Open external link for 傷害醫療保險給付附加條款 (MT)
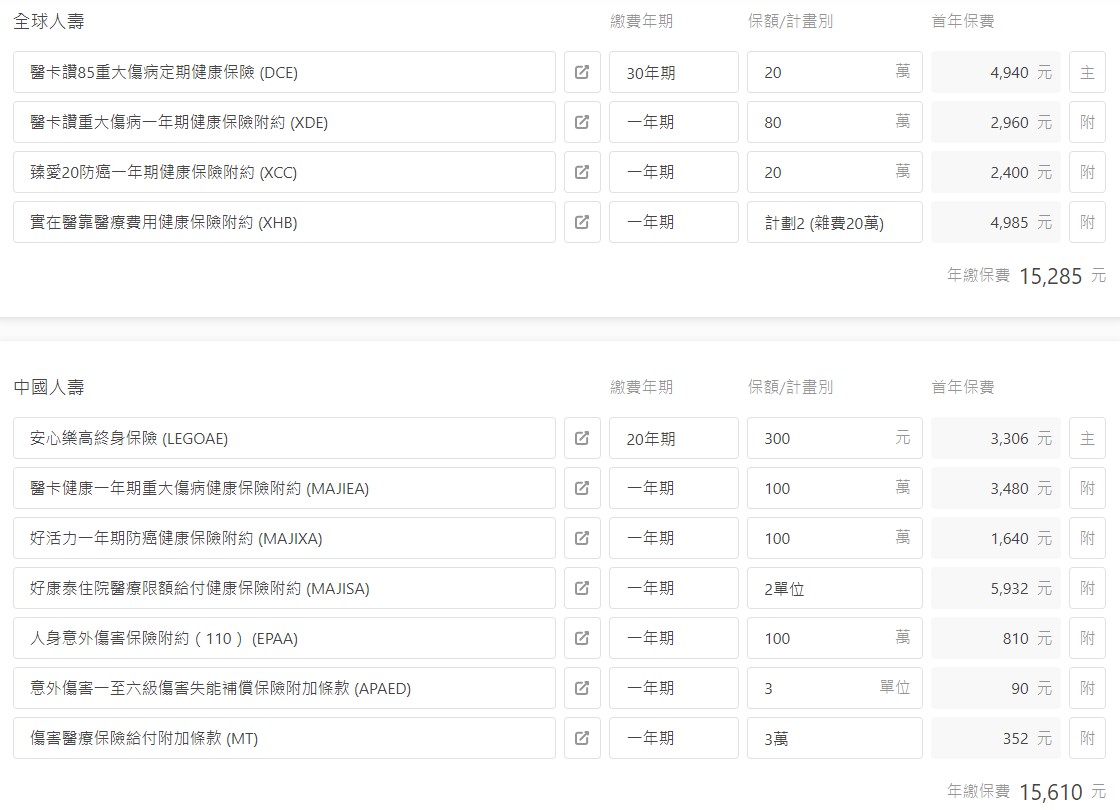Image resolution: width=1120 pixels, height=810 pixels. [x=582, y=738]
